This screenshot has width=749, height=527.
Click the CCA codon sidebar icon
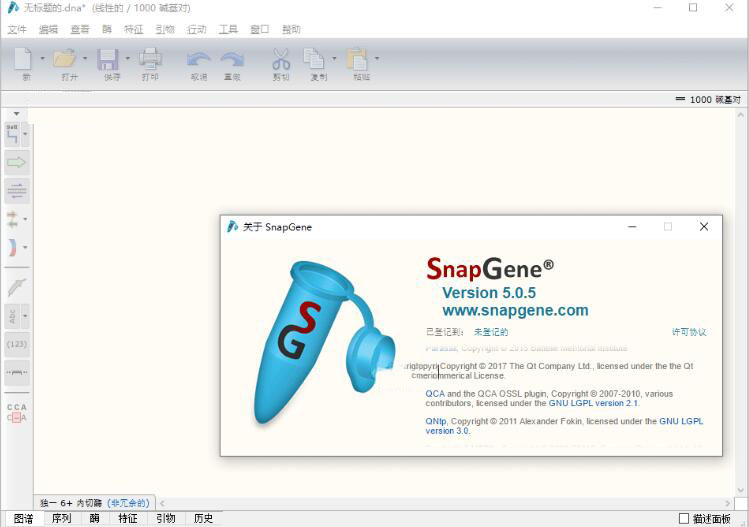click(x=16, y=412)
